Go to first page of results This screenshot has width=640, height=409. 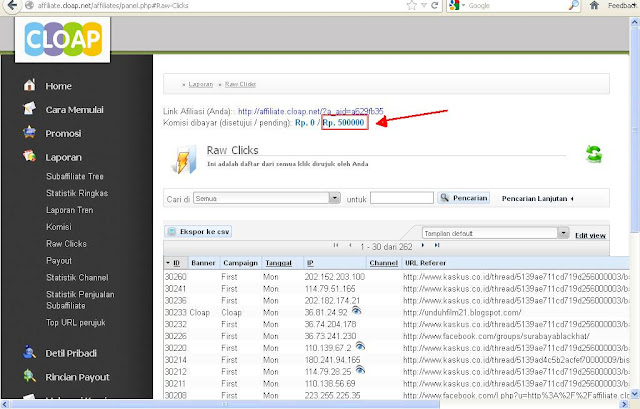(x=336, y=245)
